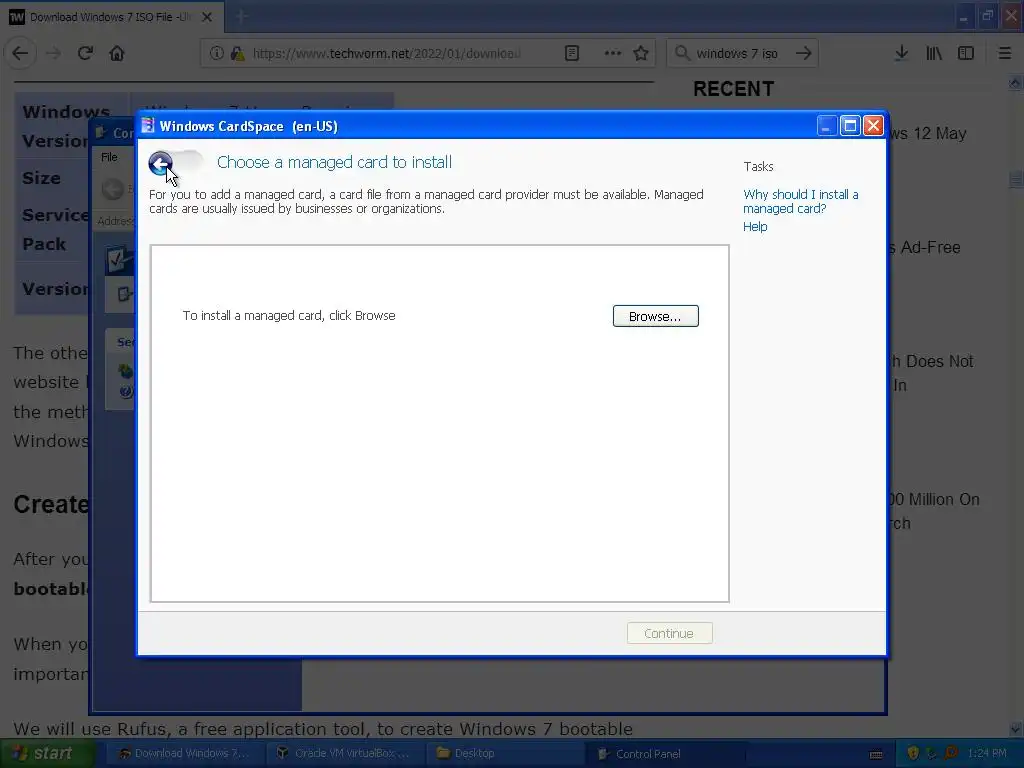This screenshot has width=1024, height=768.
Task: Switch to Desktop folder taskbar item
Action: tap(506, 754)
